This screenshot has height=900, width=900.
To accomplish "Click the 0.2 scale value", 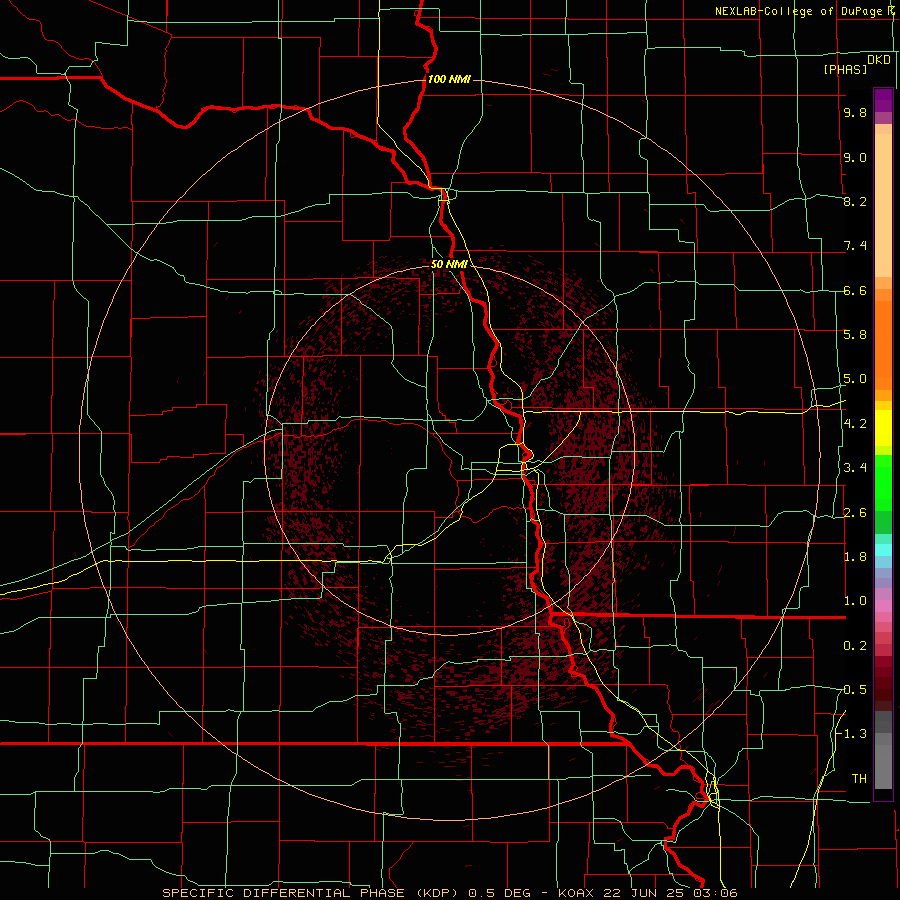I will (855, 645).
